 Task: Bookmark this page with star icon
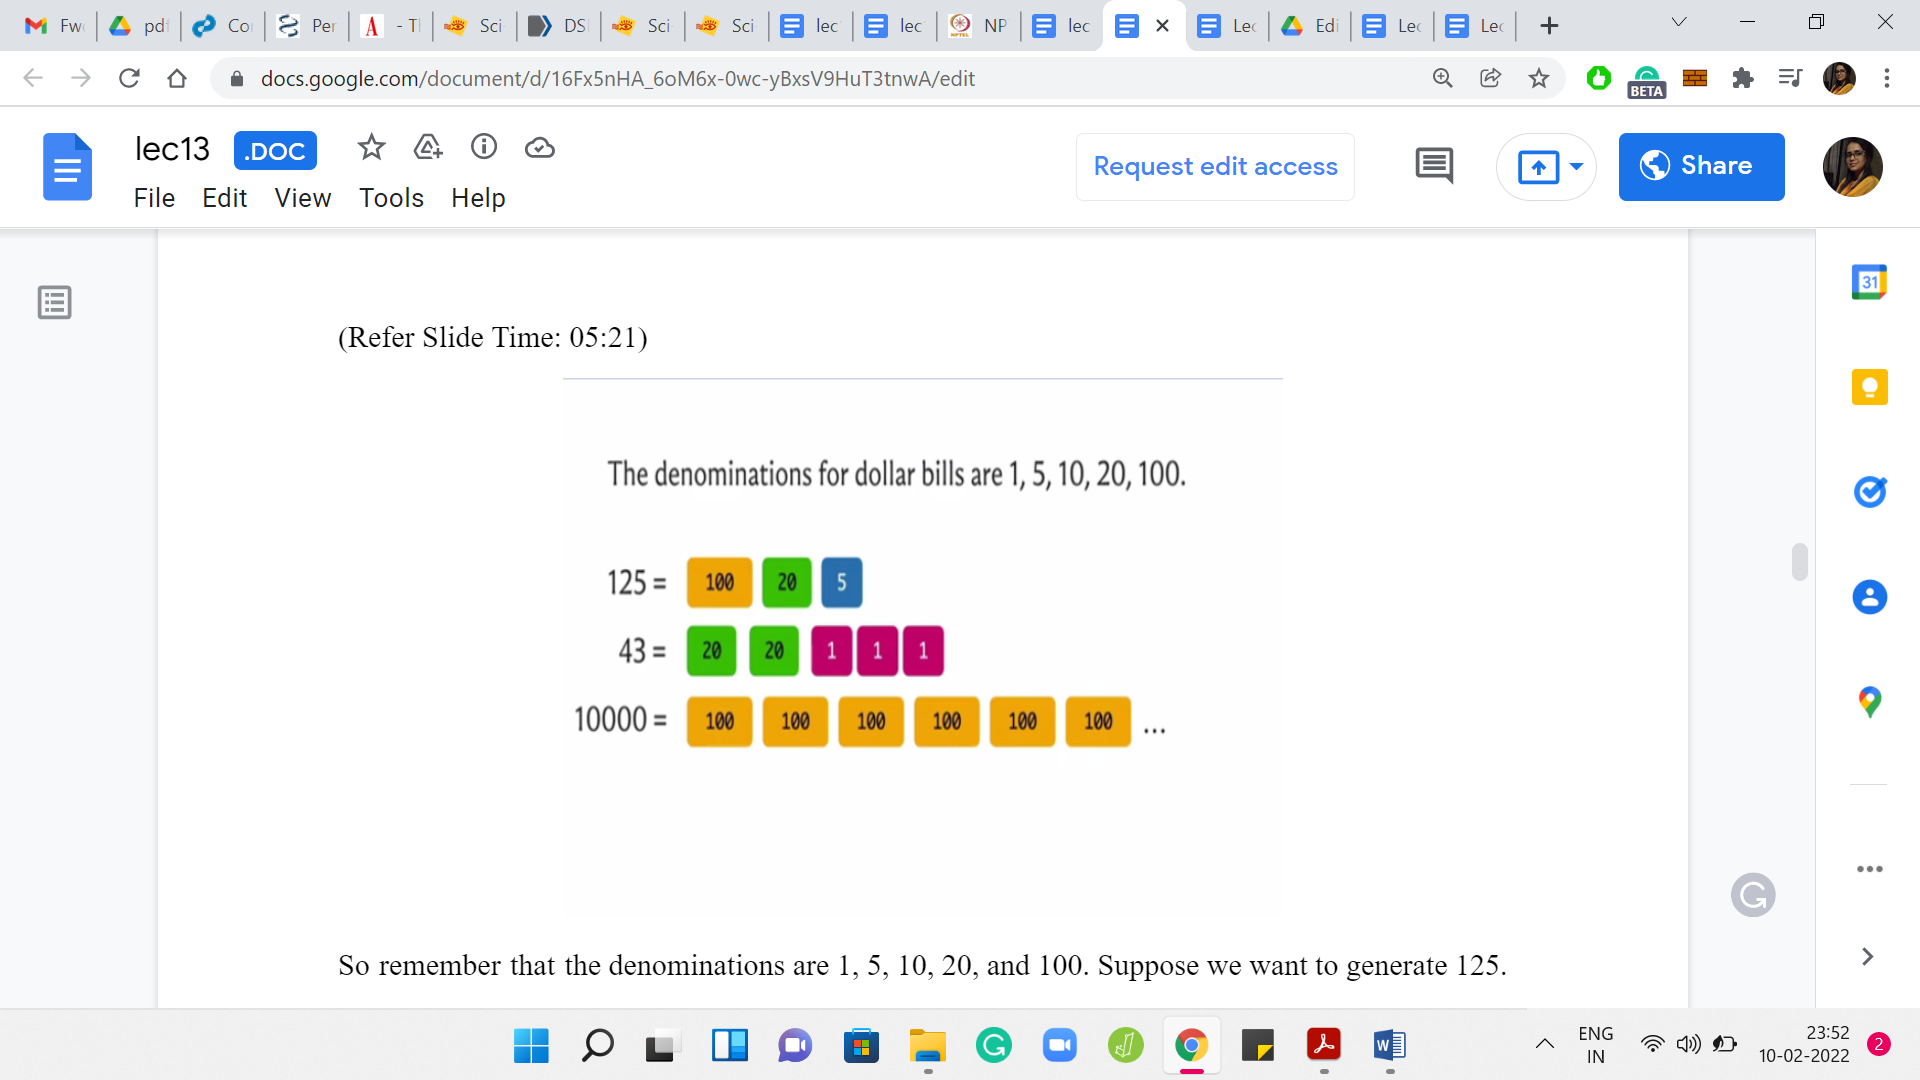tap(1539, 78)
